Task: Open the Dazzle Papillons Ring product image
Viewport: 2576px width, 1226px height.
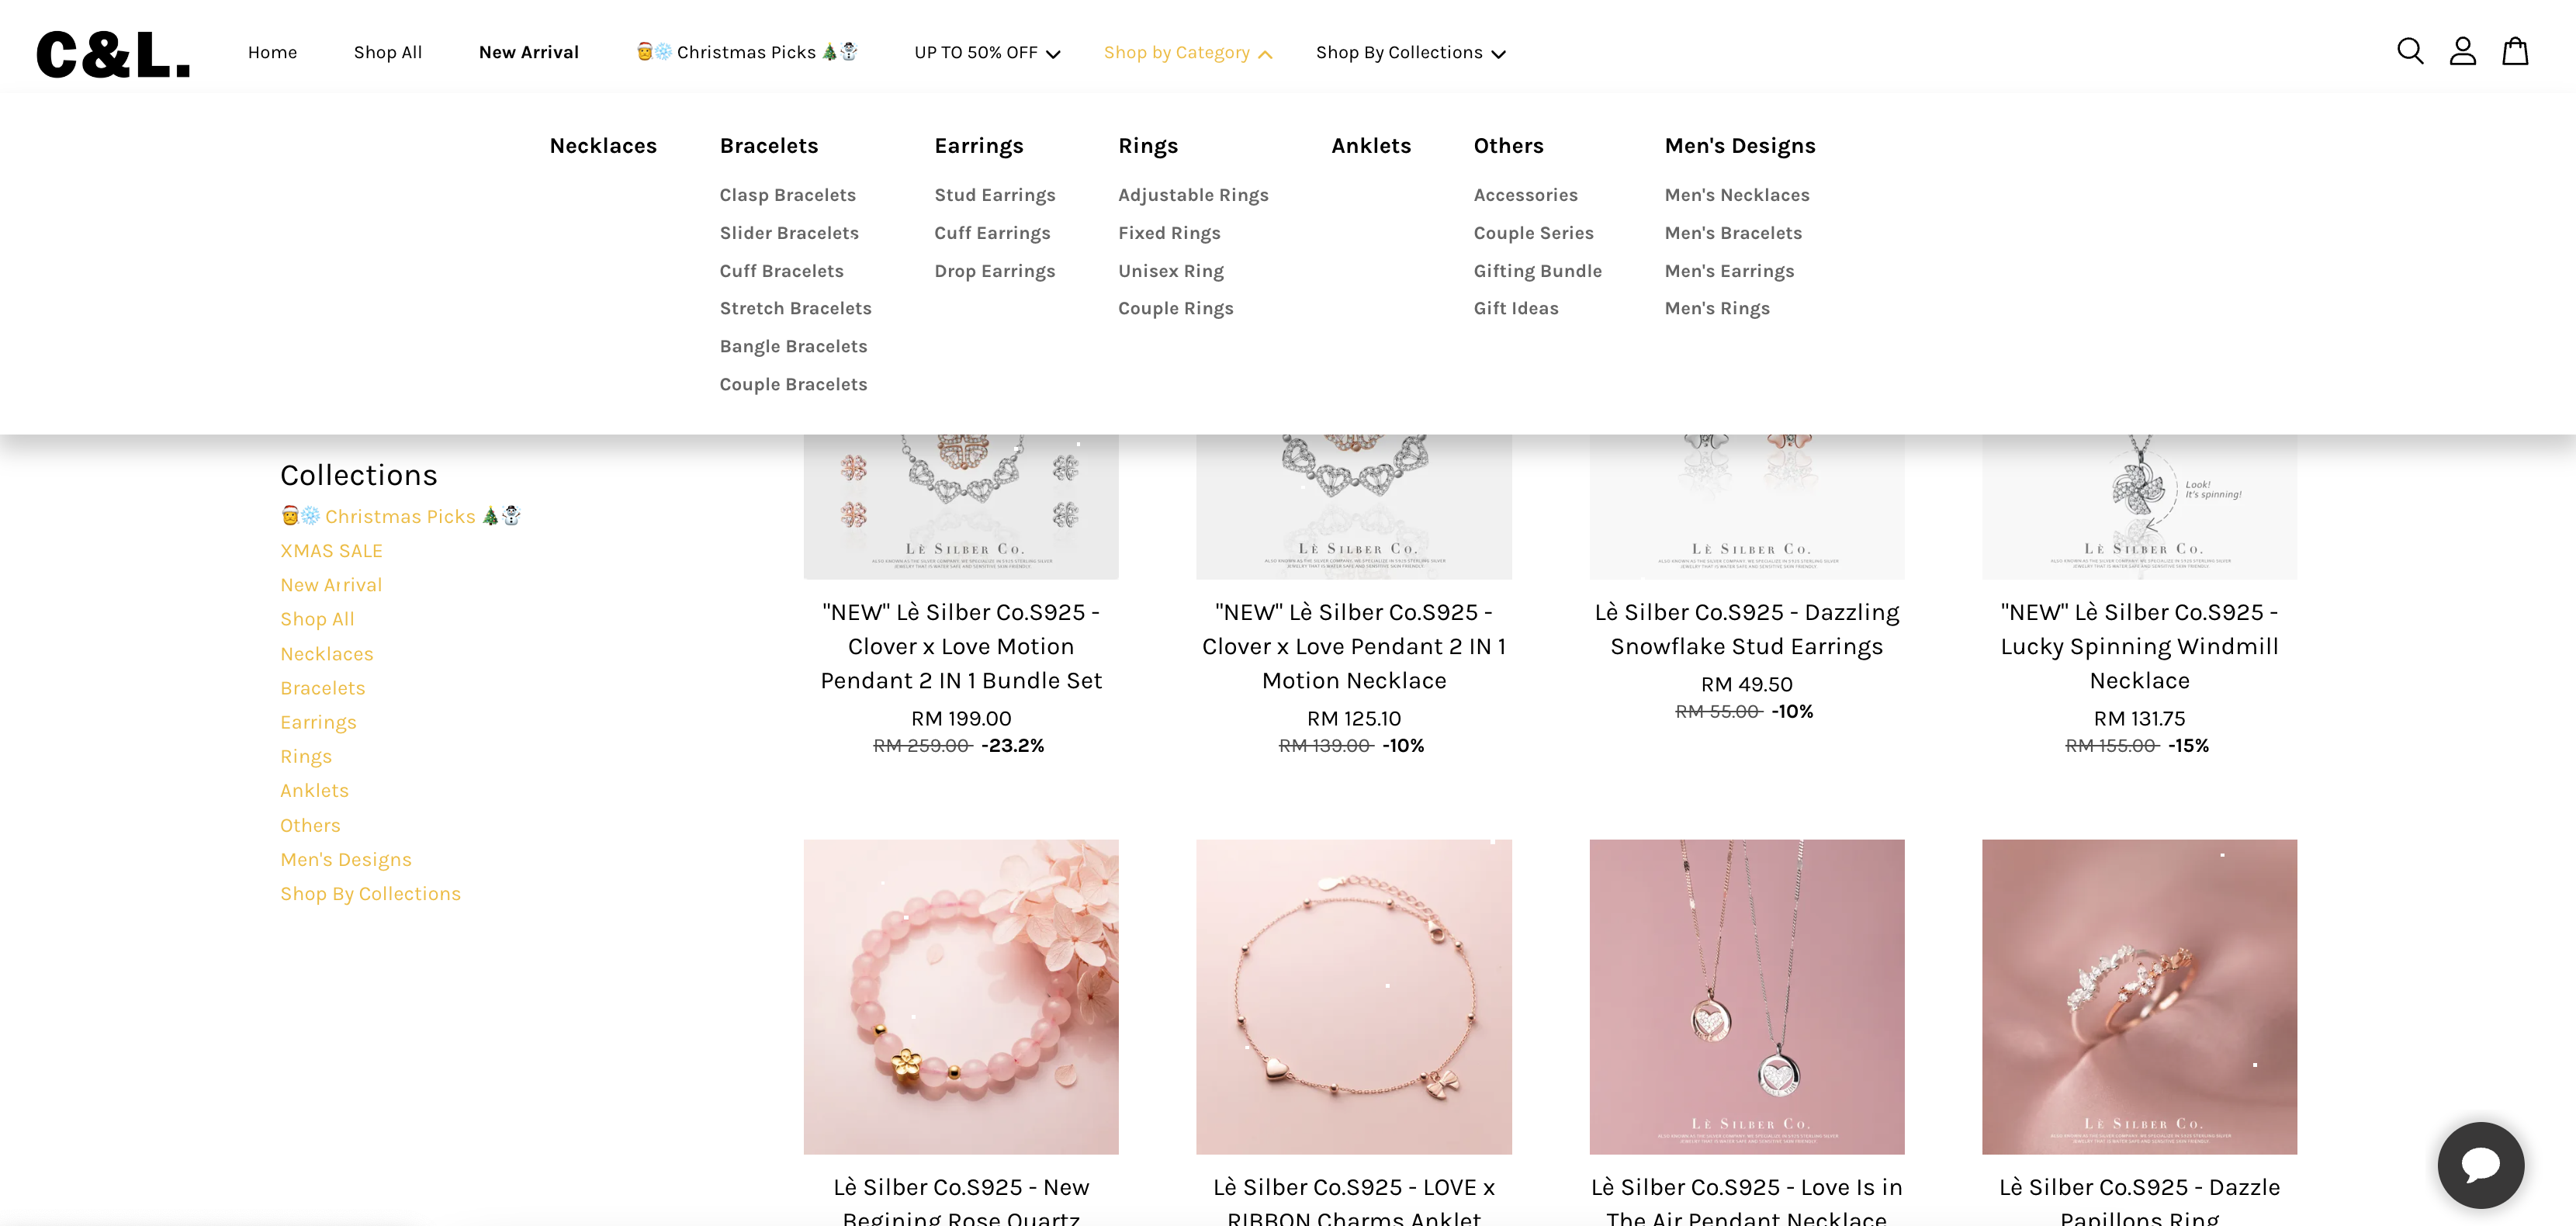Action: [x=2139, y=996]
